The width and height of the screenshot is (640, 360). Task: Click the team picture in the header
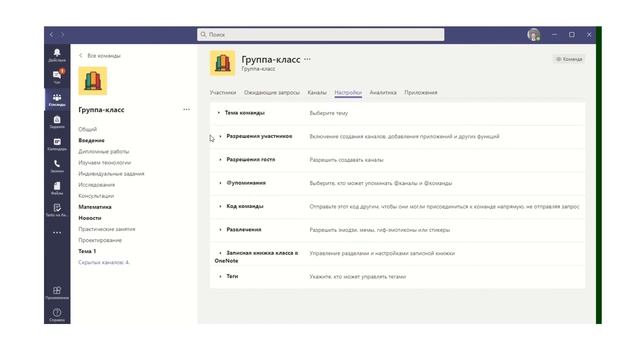pyautogui.click(x=222, y=63)
